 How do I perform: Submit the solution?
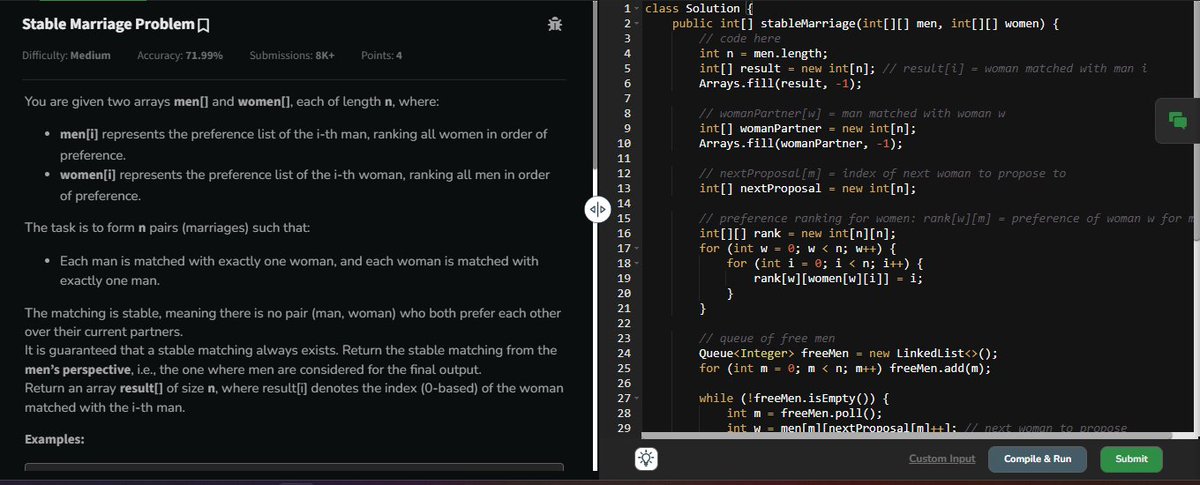click(x=1131, y=459)
